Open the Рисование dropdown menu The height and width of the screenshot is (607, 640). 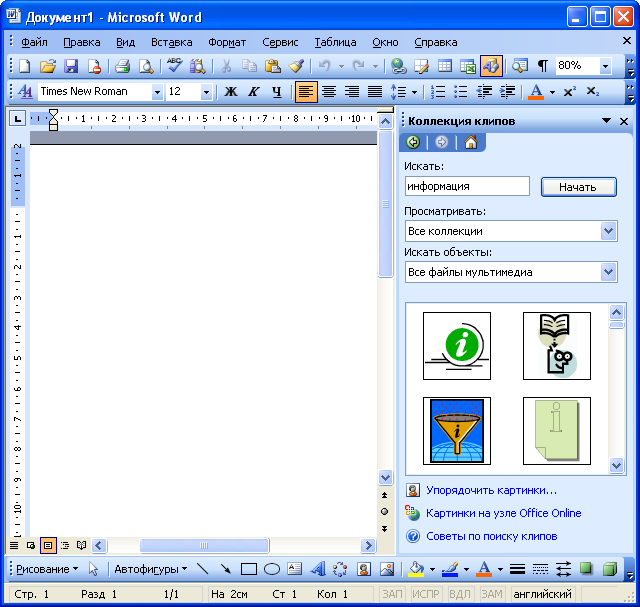[47, 569]
